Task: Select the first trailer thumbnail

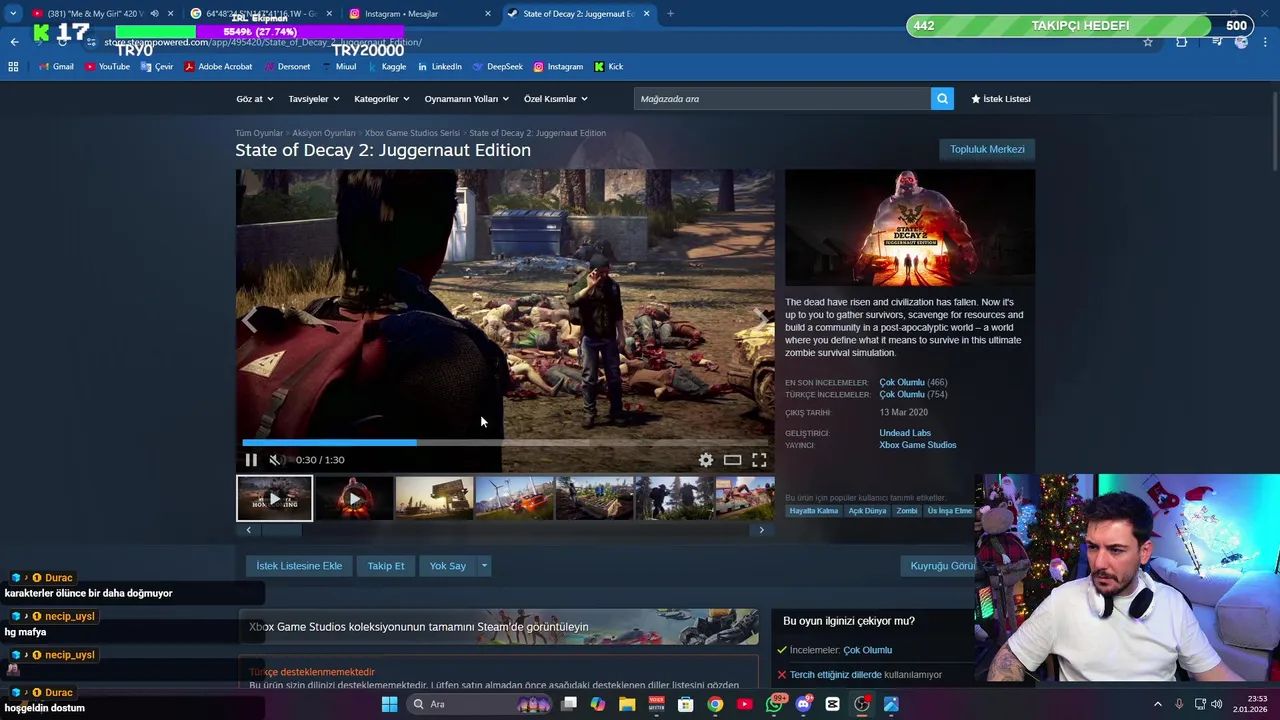Action: [x=274, y=498]
